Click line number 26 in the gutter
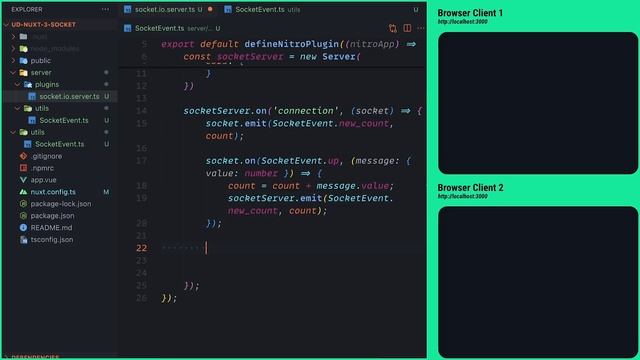 (142, 298)
